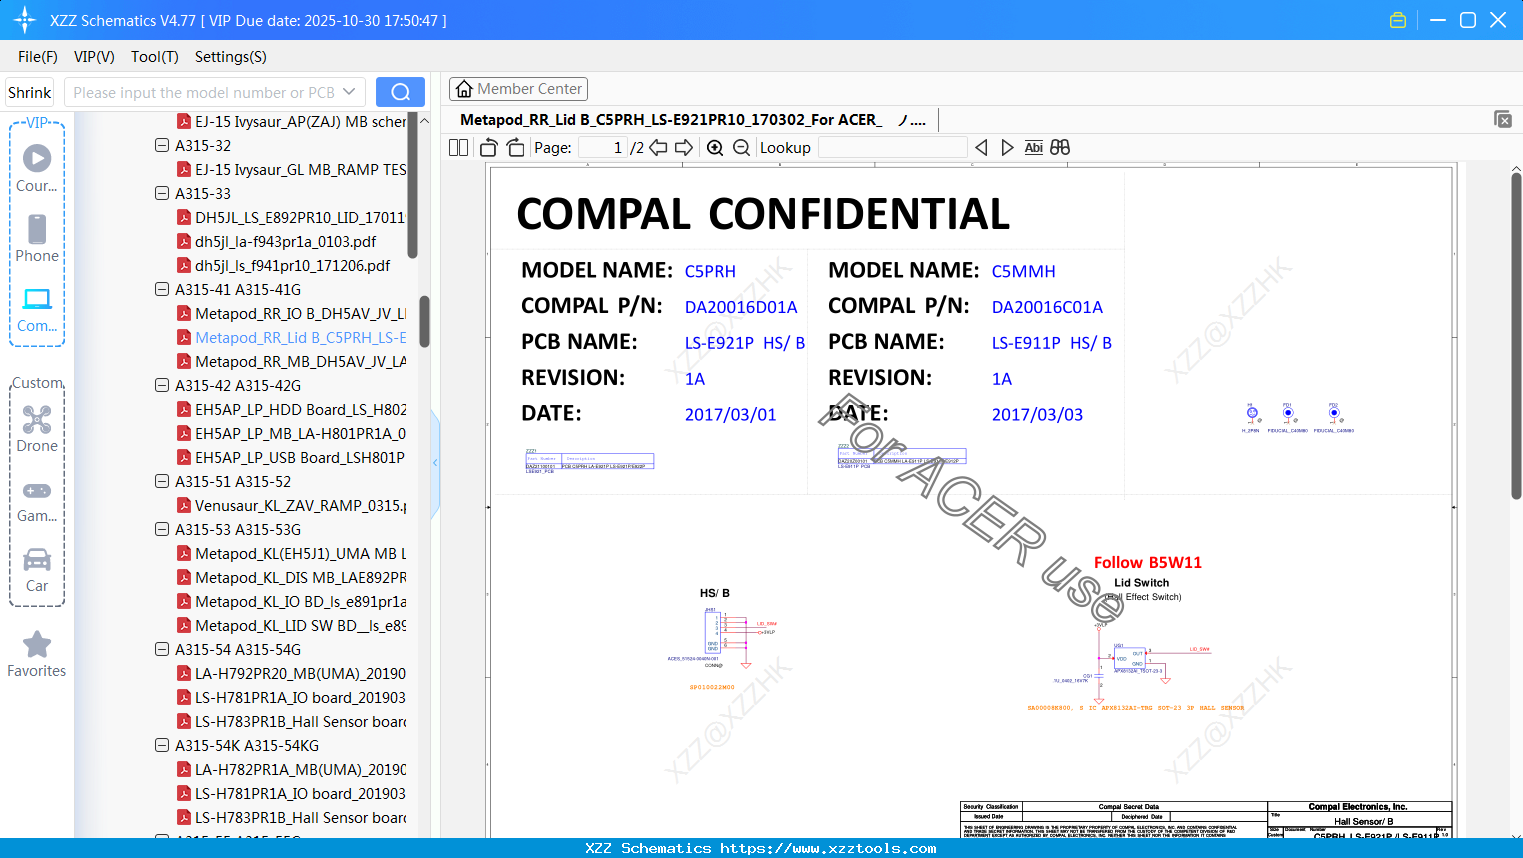This screenshot has height=858, width=1523.
Task: Zoom out of the schematic
Action: click(741, 148)
